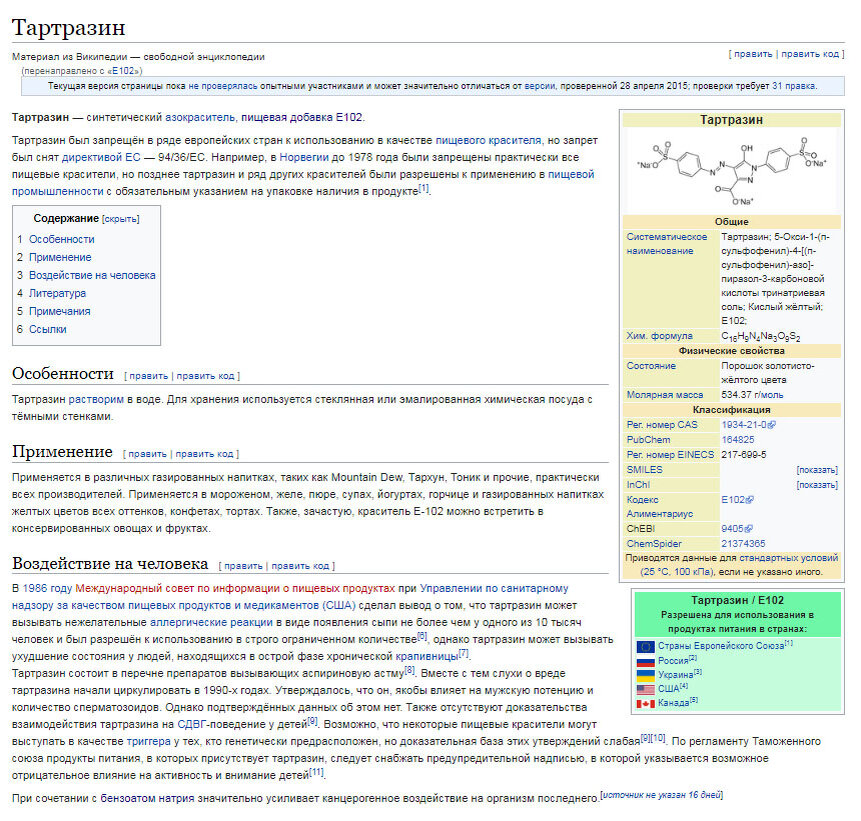Viewport: 861px width, 821px height.
Task: Edit code of the 'Особенности' section
Action: pos(205,376)
